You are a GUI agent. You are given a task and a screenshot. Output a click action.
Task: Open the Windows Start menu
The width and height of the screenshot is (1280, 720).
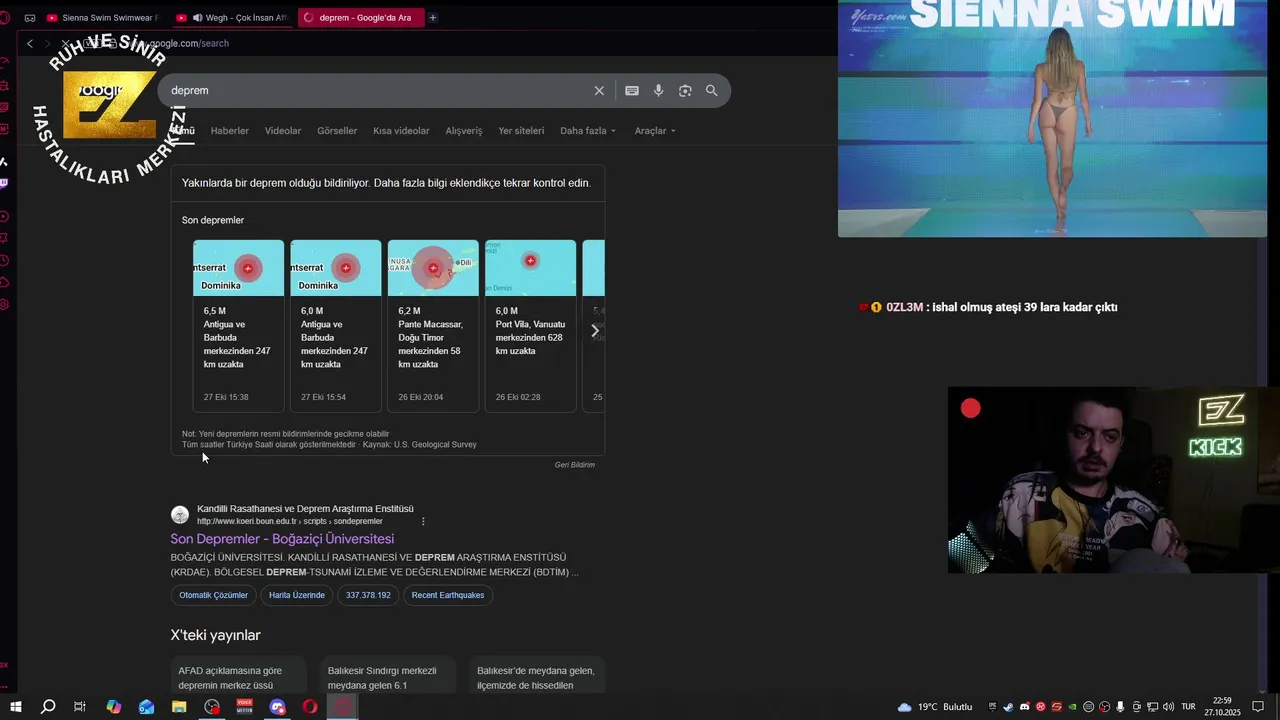pos(16,707)
